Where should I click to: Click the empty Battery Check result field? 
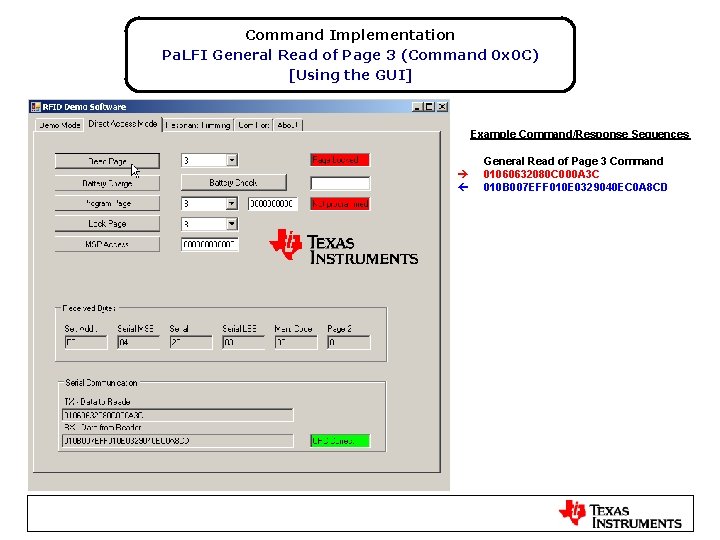(x=340, y=183)
